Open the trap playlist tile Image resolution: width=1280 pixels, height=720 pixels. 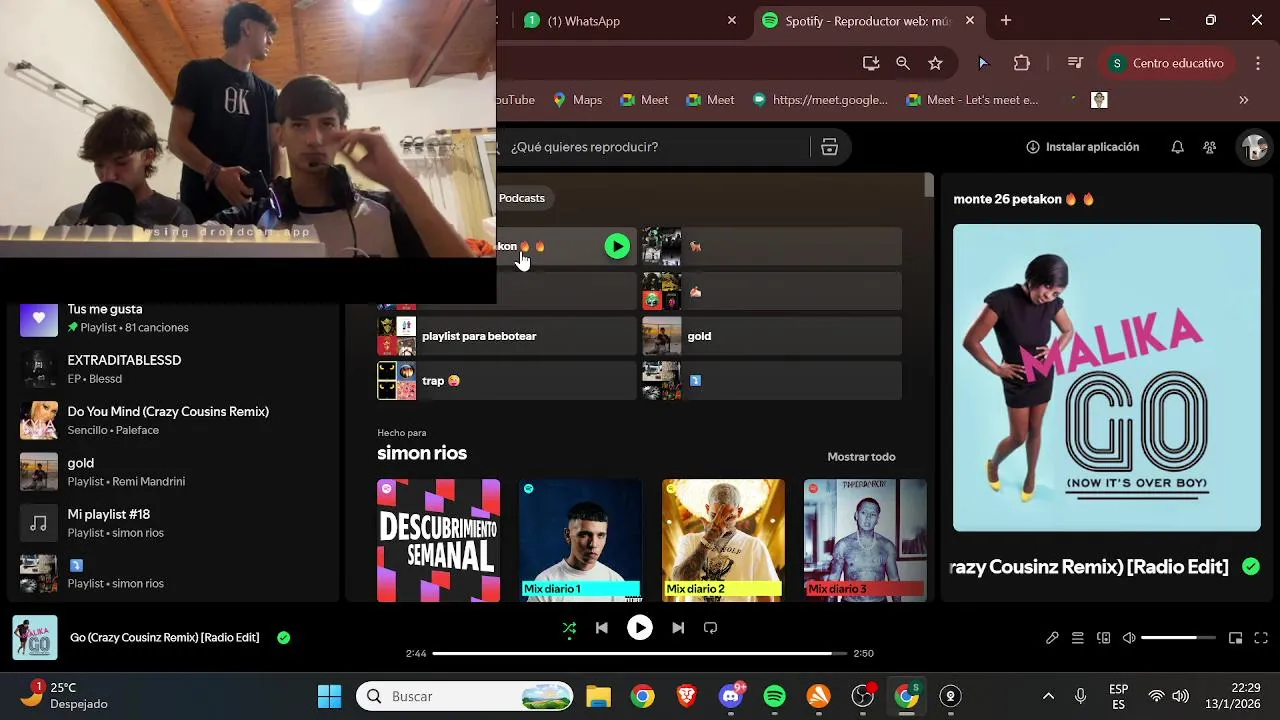[x=506, y=380]
